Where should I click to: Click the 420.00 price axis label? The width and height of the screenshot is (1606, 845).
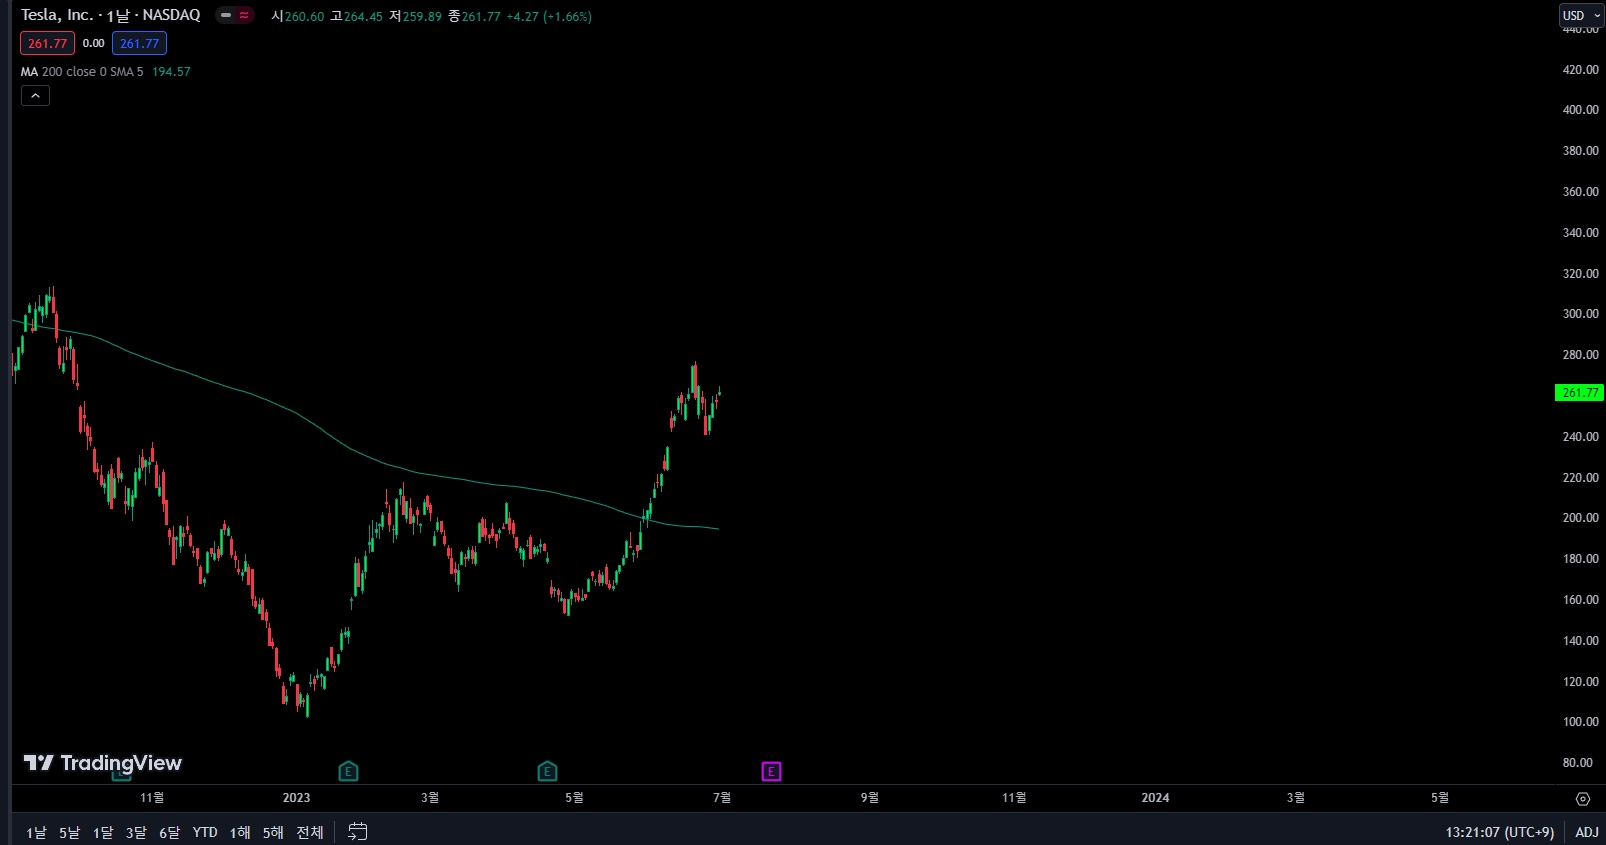(1580, 70)
